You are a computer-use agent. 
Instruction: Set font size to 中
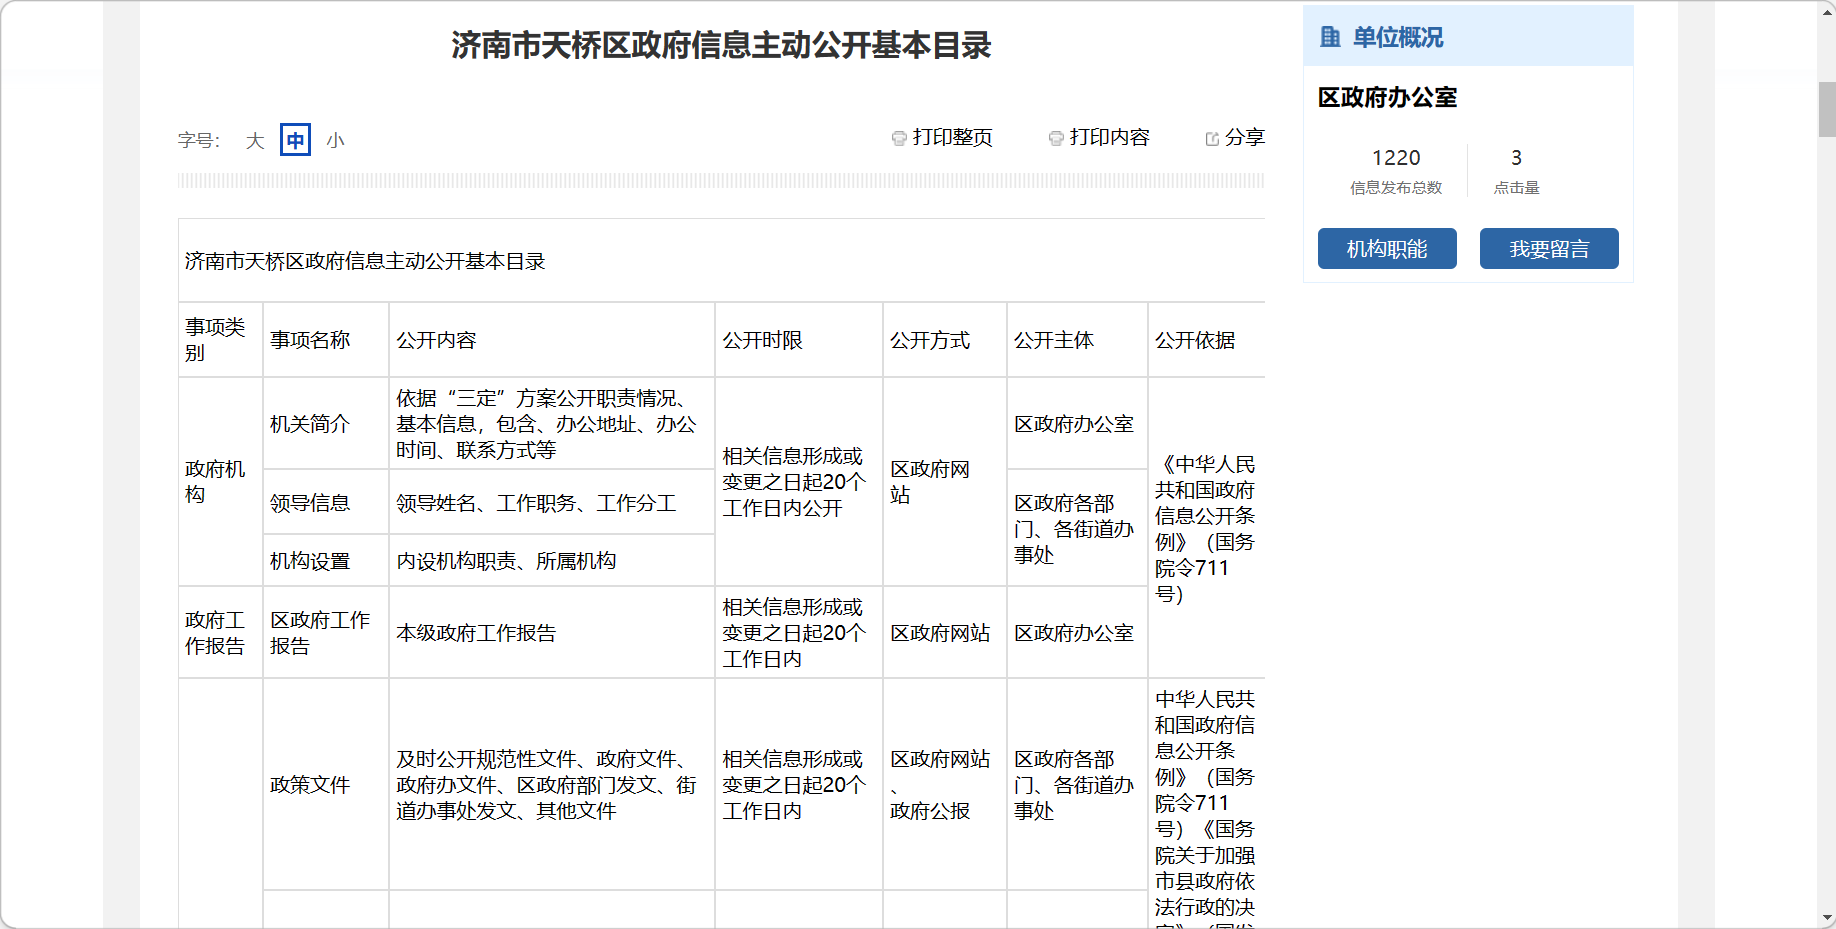(x=295, y=140)
